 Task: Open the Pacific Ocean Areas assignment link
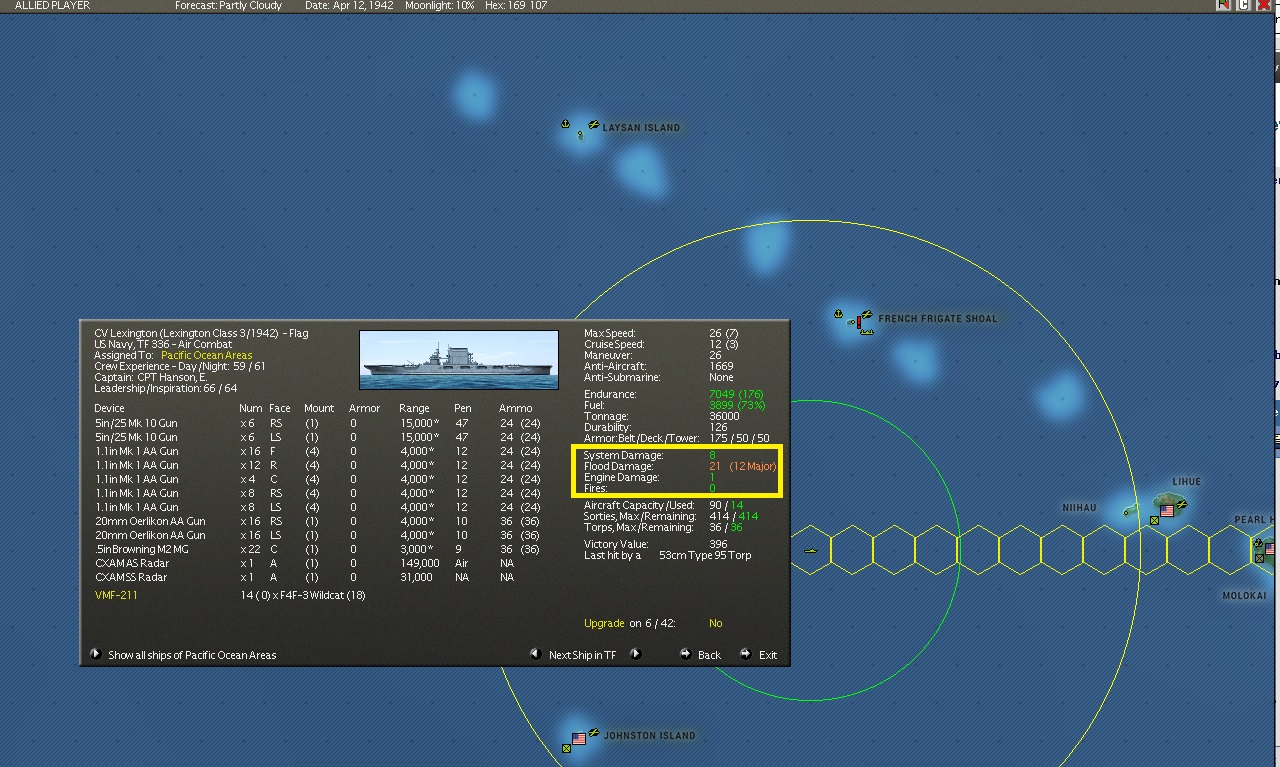(206, 355)
